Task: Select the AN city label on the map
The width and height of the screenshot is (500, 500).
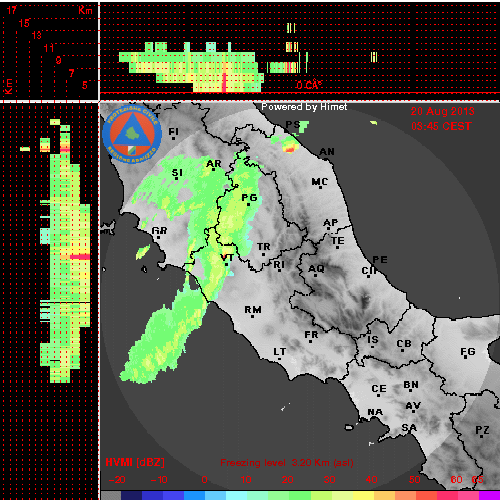Action: tap(327, 152)
